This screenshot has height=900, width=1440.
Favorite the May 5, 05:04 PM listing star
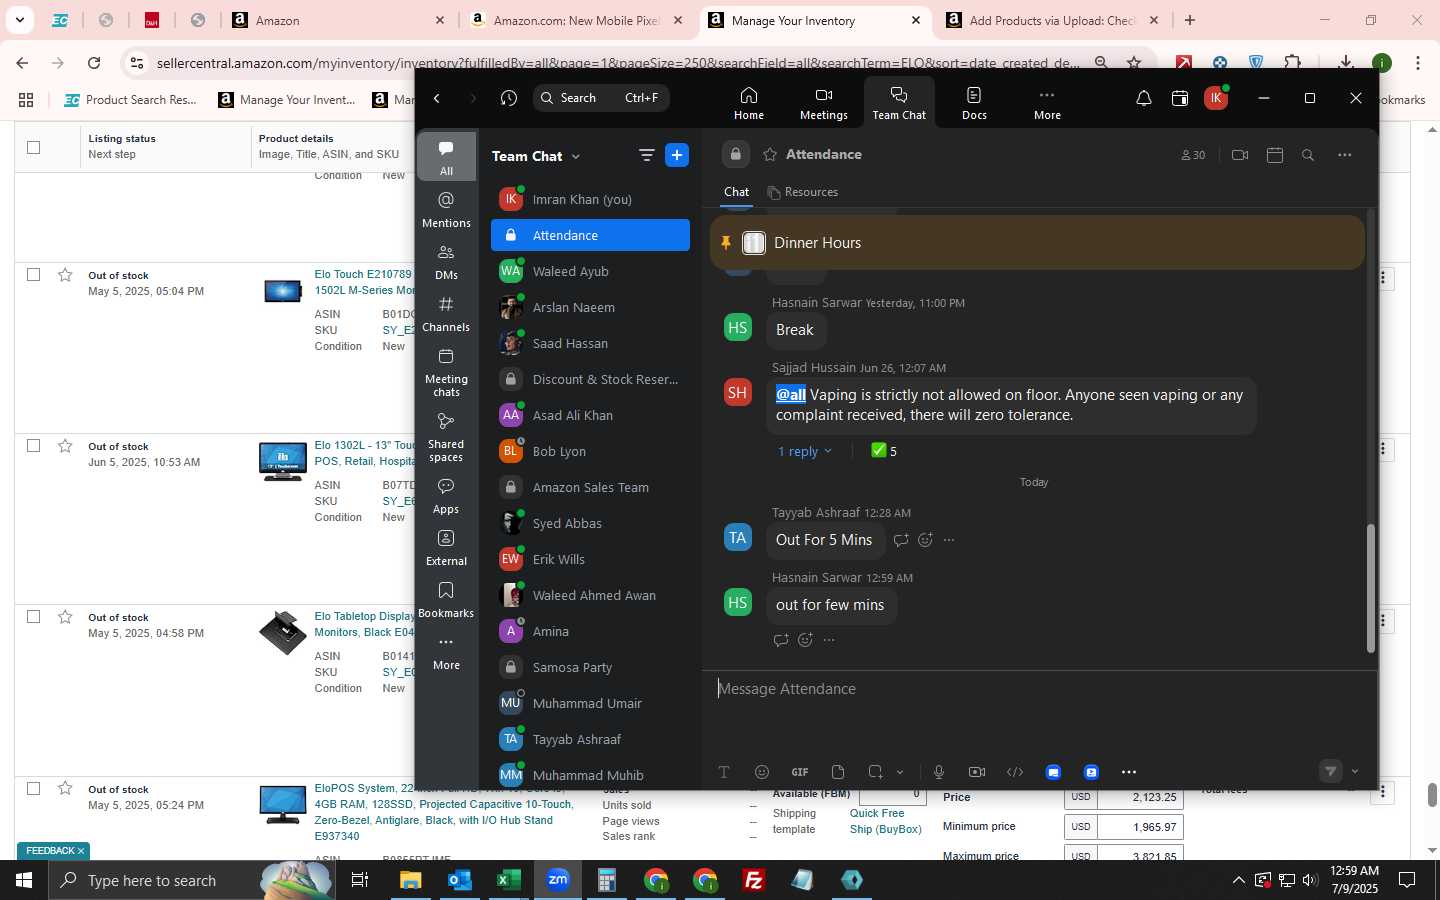pos(65,274)
